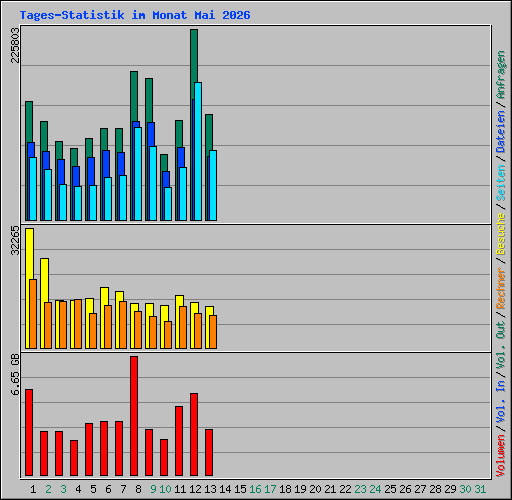Screen dimensions: 512x500
Task: Click the Anfragen legend text
Action: [x=501, y=75]
